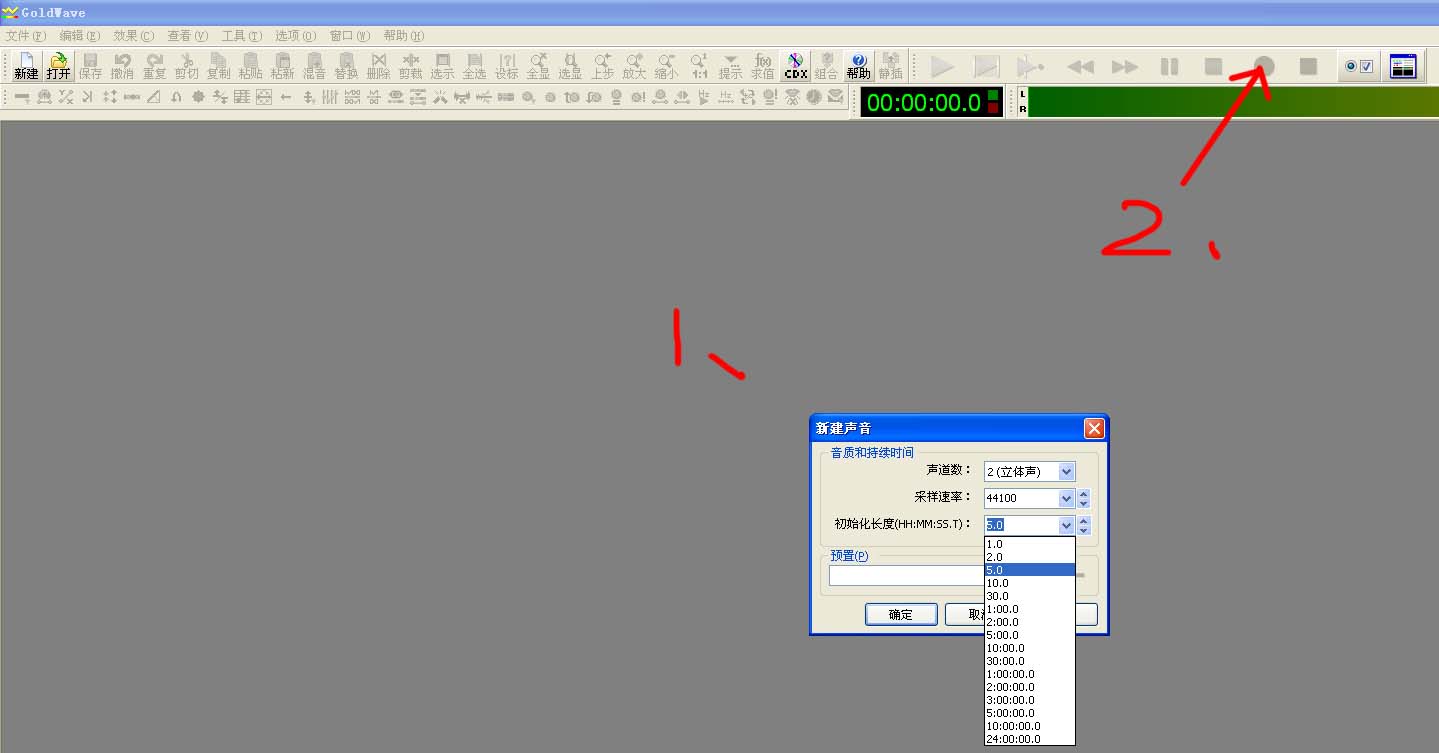1439x753 pixels.
Task: Click the device control properties checkbox icon
Action: [1359, 67]
